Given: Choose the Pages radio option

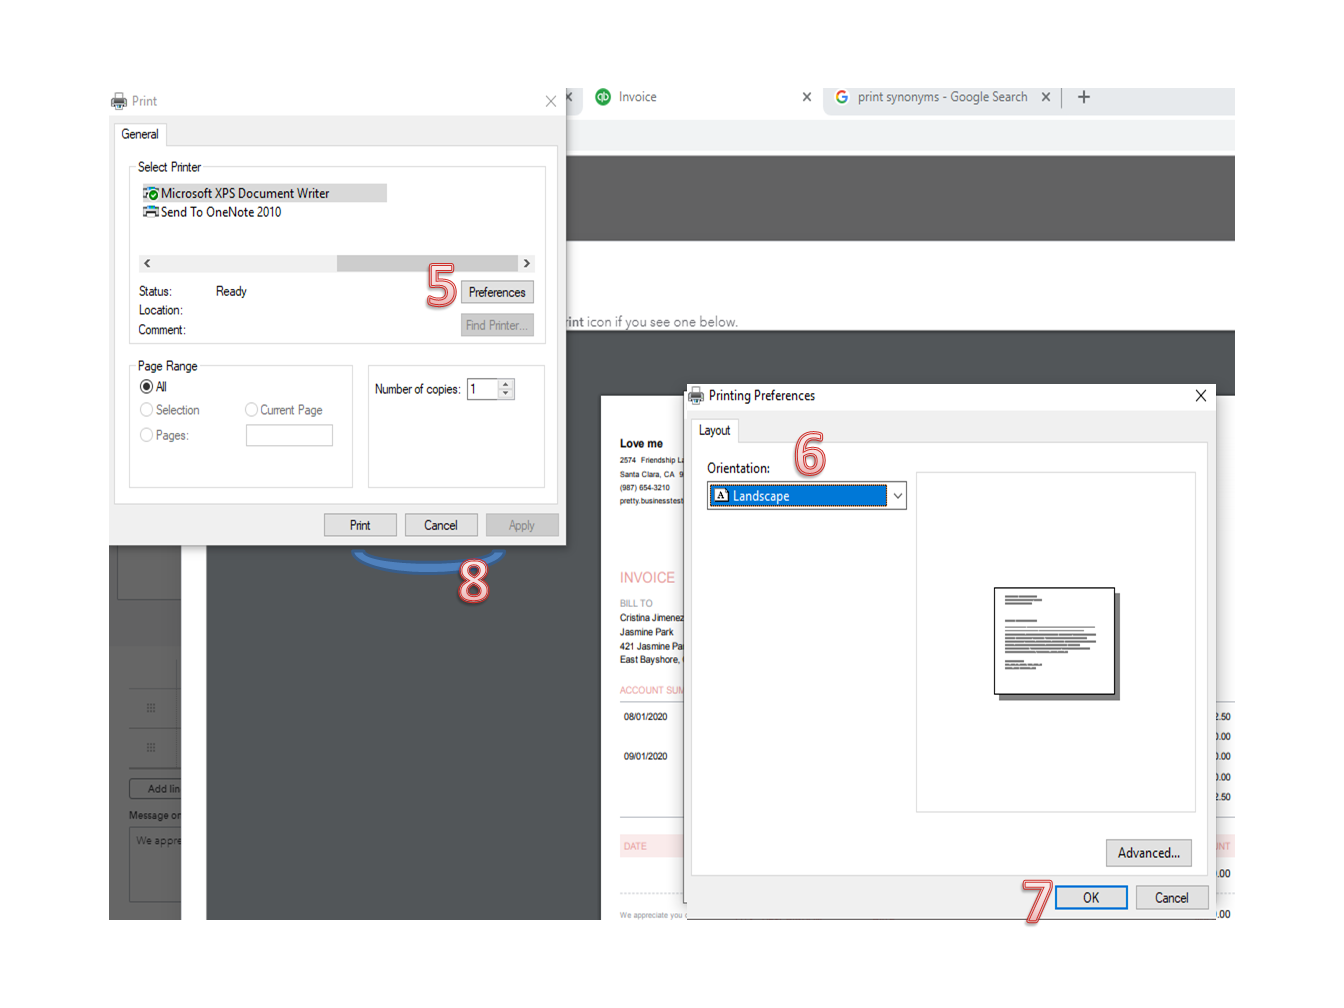Looking at the screenshot, I should coord(145,434).
